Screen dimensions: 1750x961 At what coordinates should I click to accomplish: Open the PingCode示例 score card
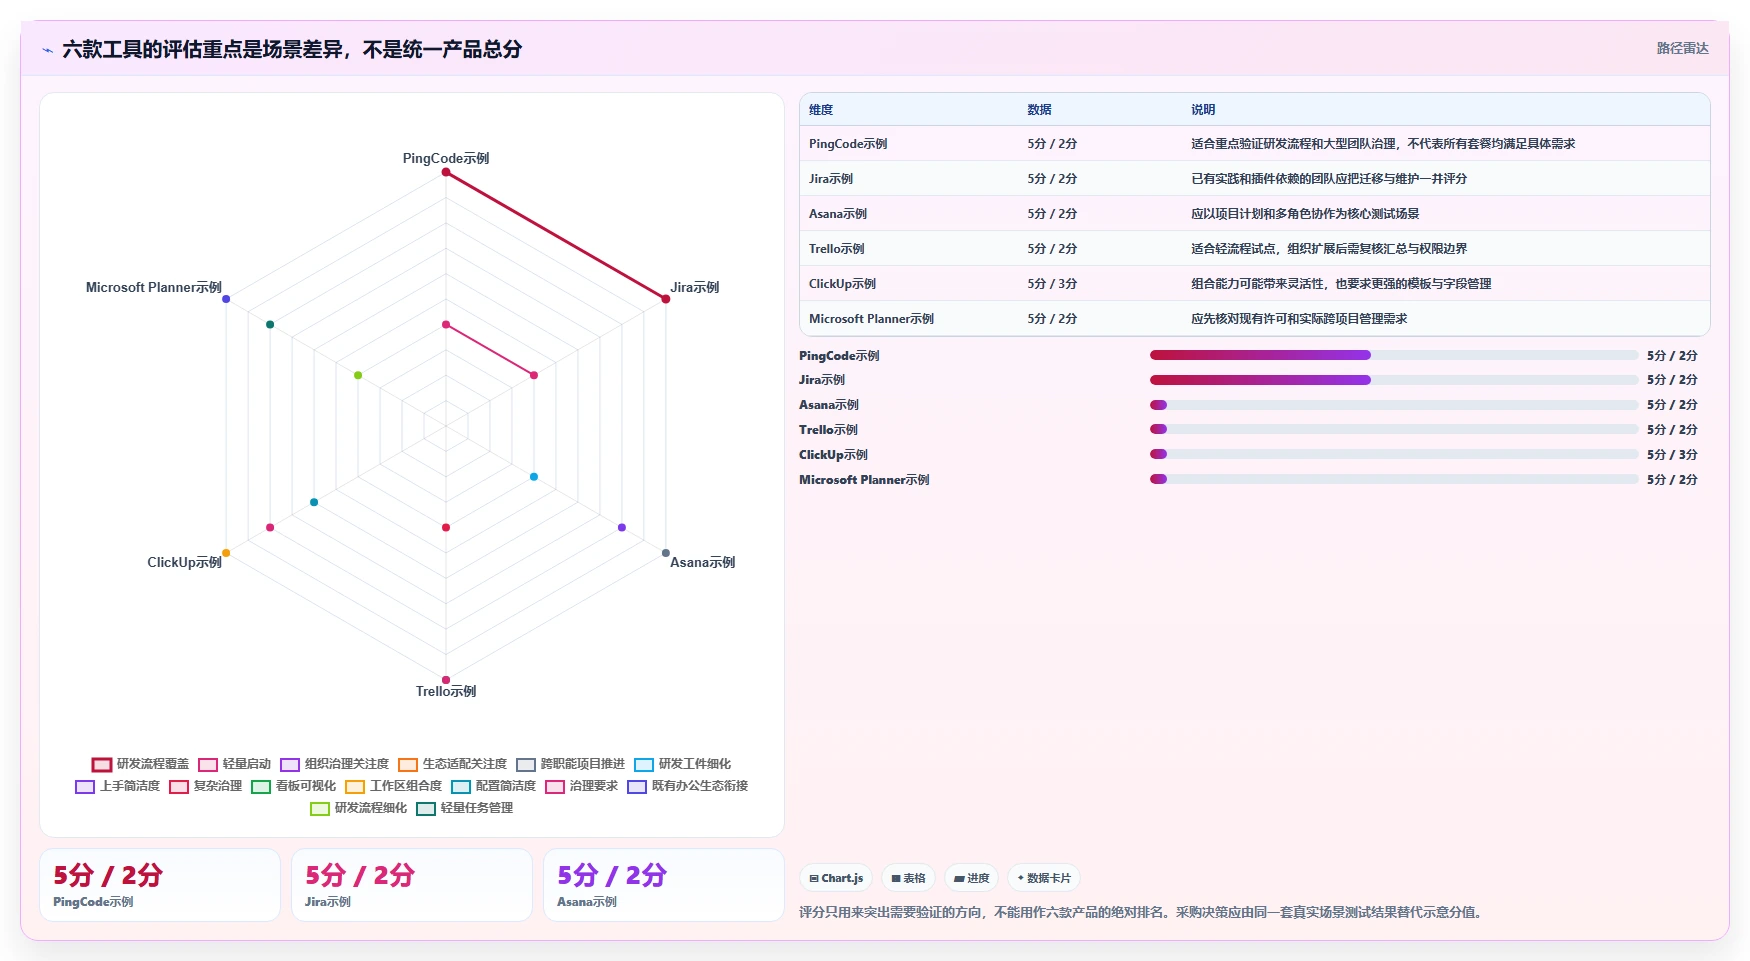point(160,885)
